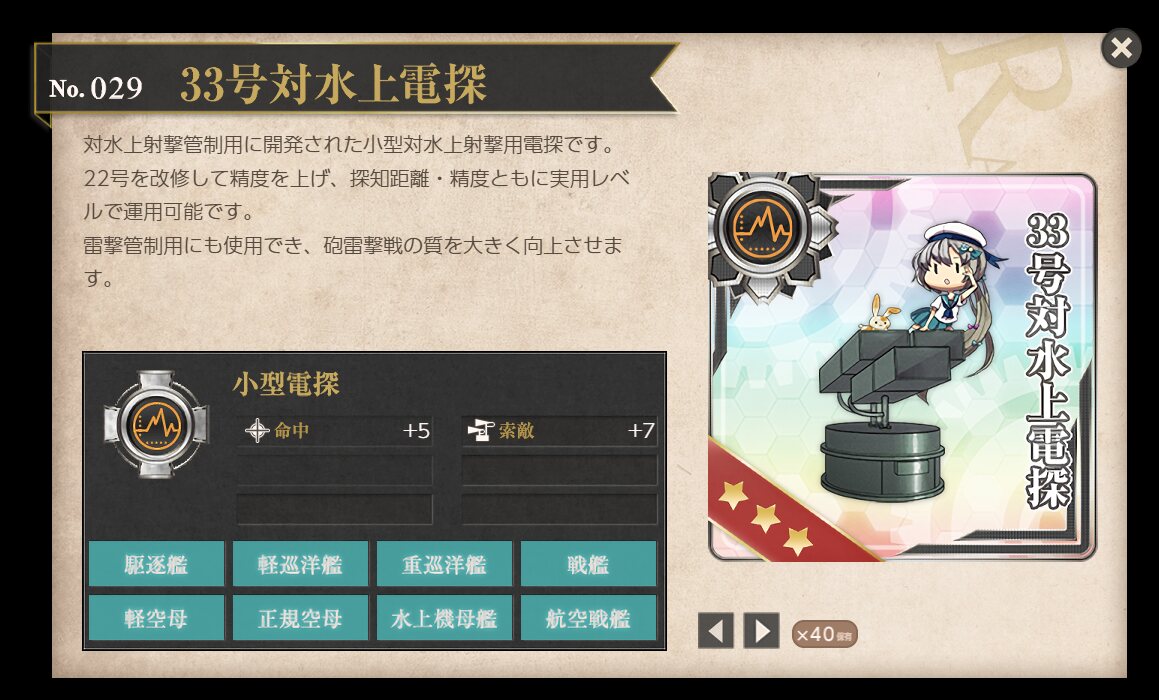Select the 正規空母 ship type tag

[x=300, y=618]
